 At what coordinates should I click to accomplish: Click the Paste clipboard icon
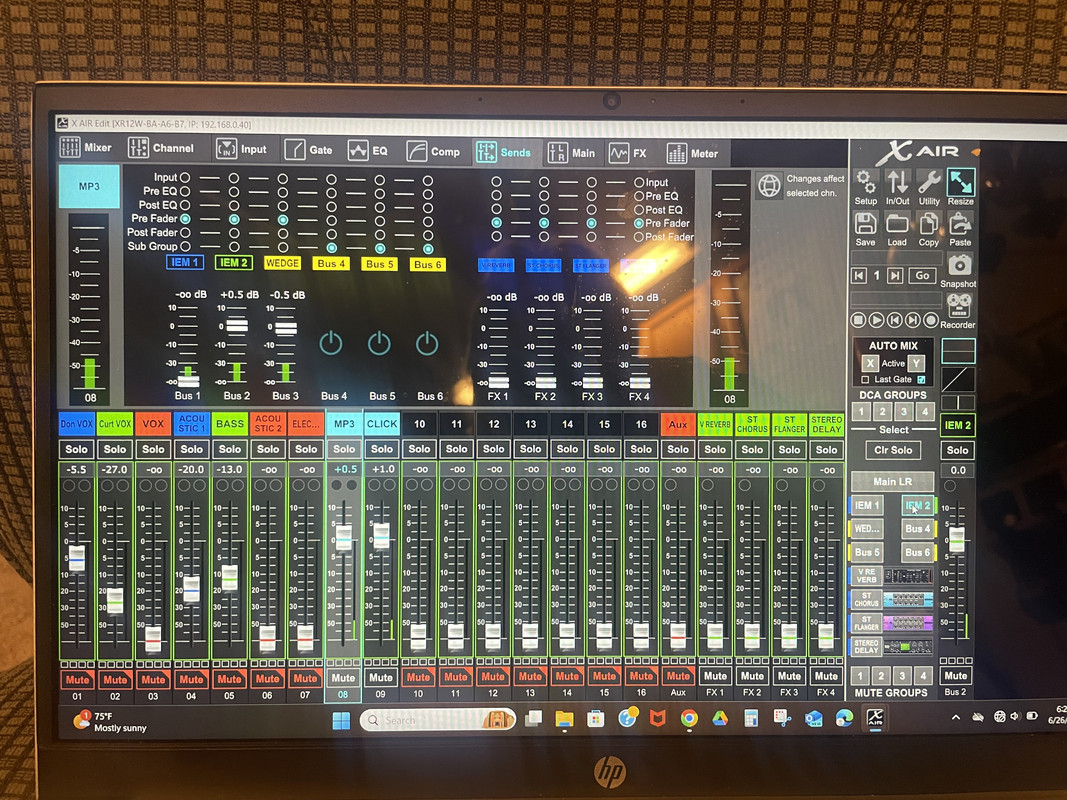[x=960, y=224]
